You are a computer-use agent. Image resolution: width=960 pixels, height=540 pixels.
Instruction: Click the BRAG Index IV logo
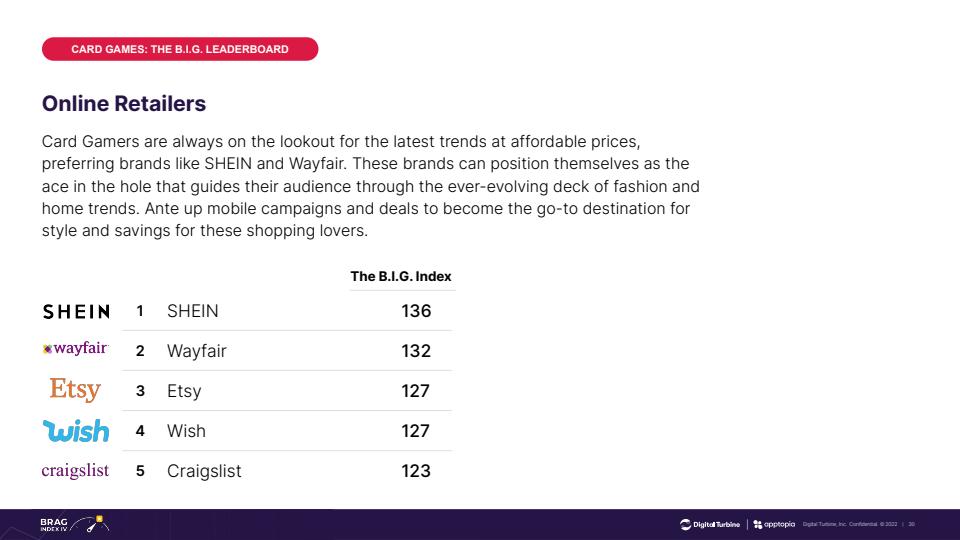tap(54, 524)
